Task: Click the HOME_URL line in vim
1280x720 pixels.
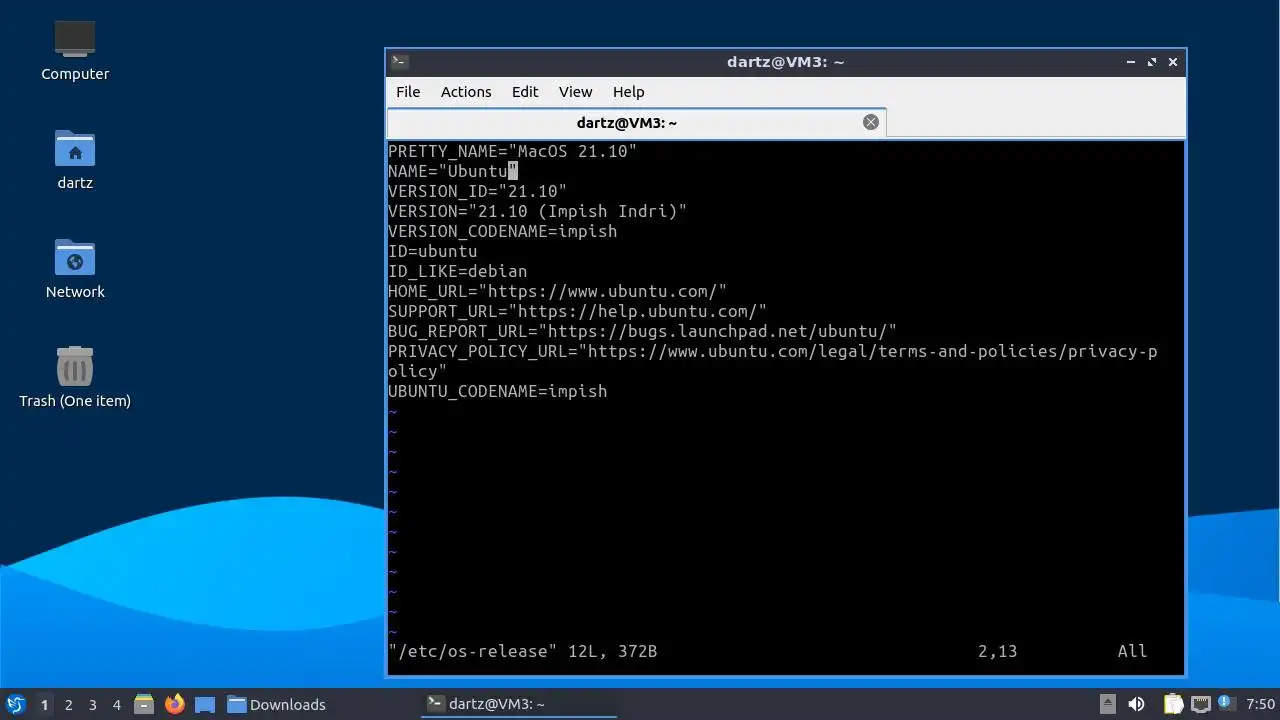Action: [557, 291]
